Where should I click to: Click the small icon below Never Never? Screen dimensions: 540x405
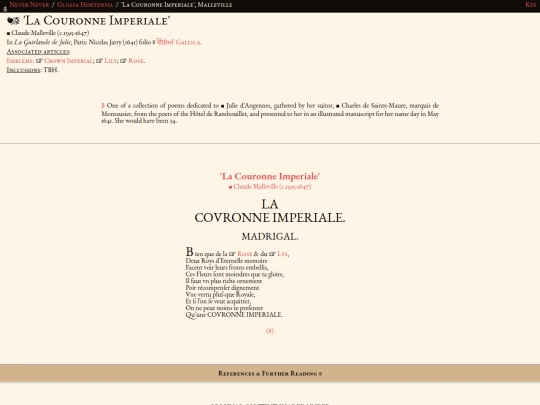click(5, 10)
